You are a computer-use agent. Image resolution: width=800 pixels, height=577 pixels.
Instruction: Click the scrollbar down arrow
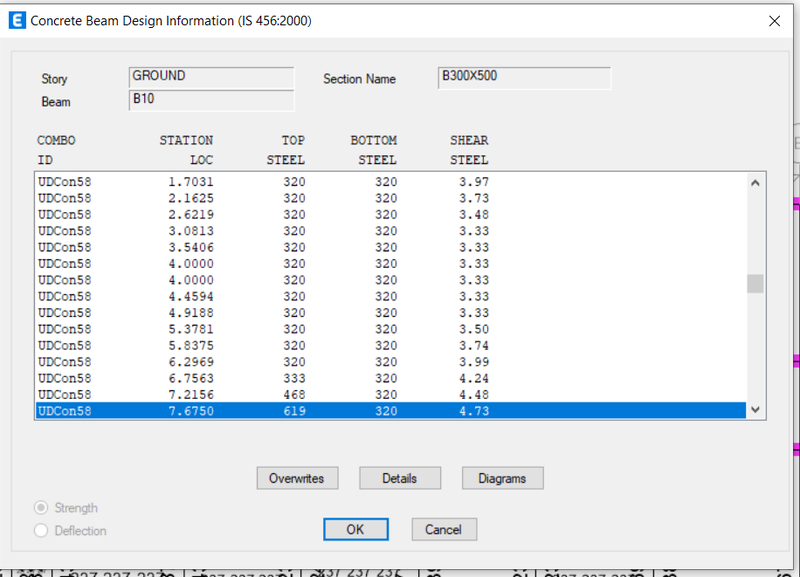click(757, 410)
